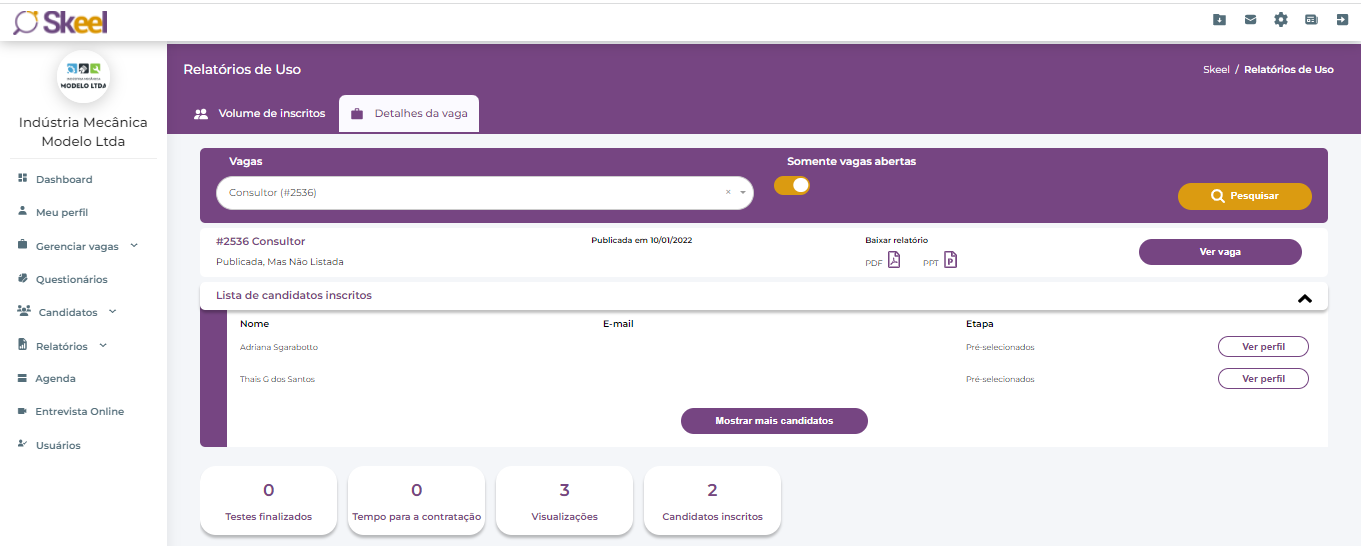1361x546 pixels.
Task: Click Mostrar mais candidatos button
Action: [774, 421]
